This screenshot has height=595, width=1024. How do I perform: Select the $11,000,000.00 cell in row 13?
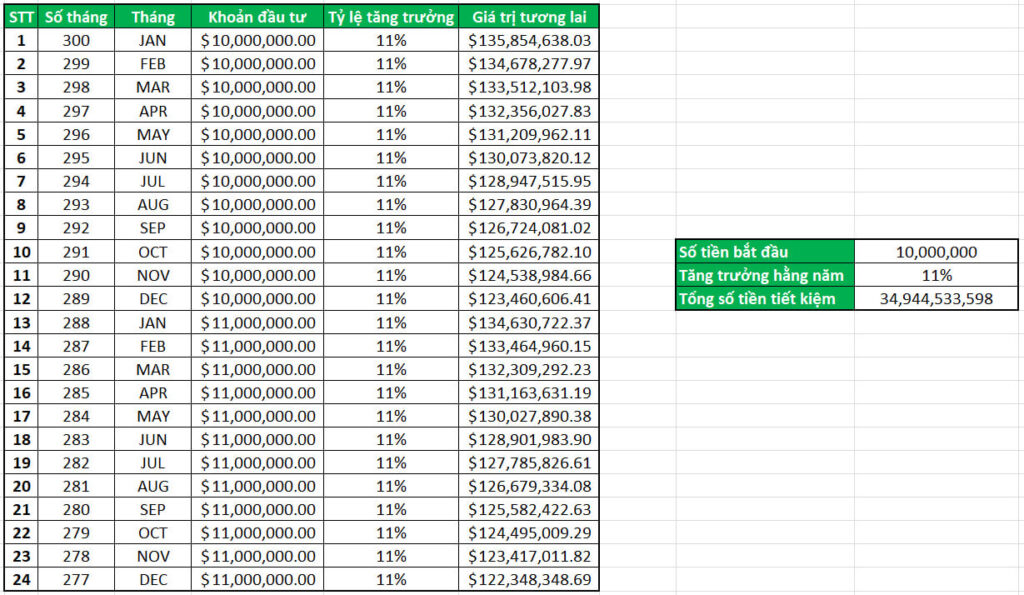click(x=257, y=323)
